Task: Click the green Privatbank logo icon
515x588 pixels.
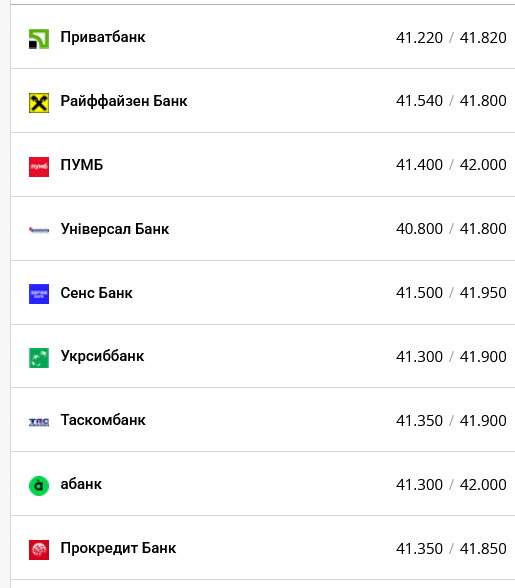Action: click(x=39, y=39)
